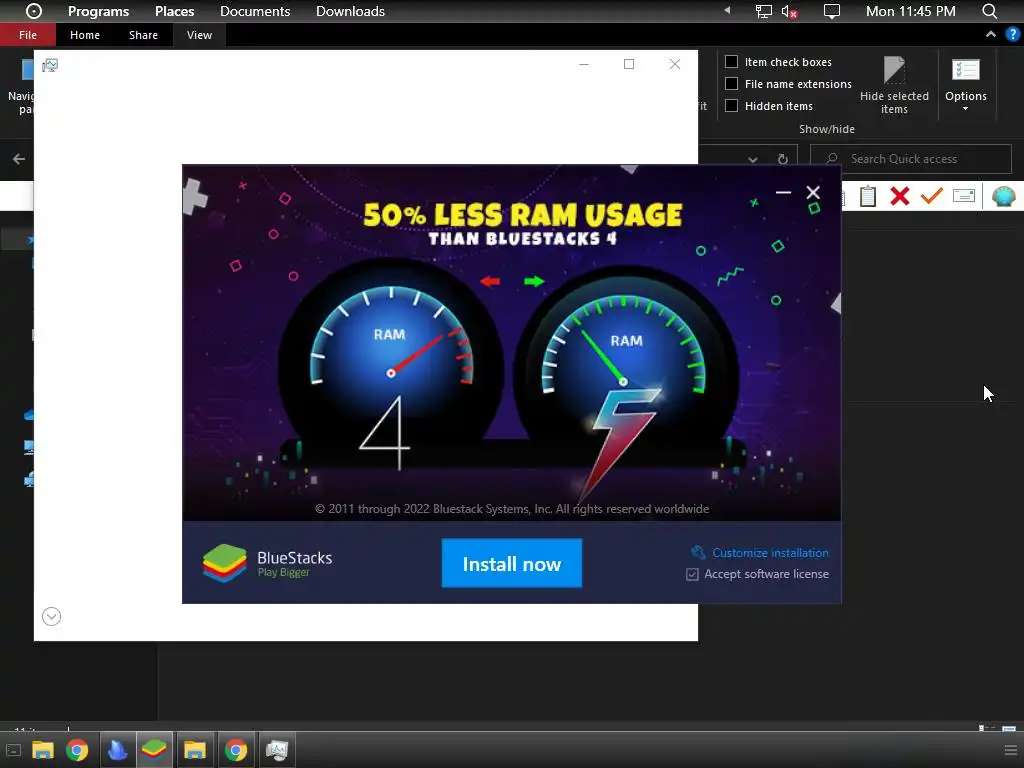Click the Navigation pane ribbon button
Viewport: 1024px width, 768px height.
point(20,85)
